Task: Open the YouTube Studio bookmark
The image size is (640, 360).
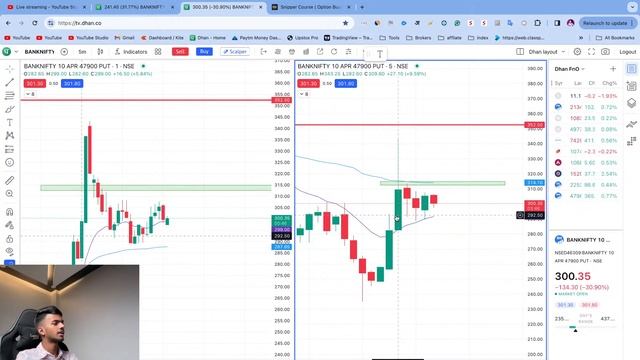Action: 89,38
